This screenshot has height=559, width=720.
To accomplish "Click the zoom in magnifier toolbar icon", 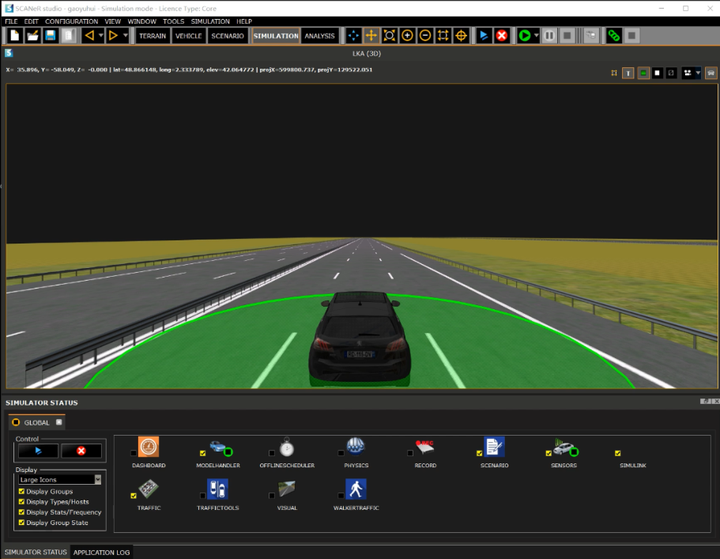I will 408,35.
